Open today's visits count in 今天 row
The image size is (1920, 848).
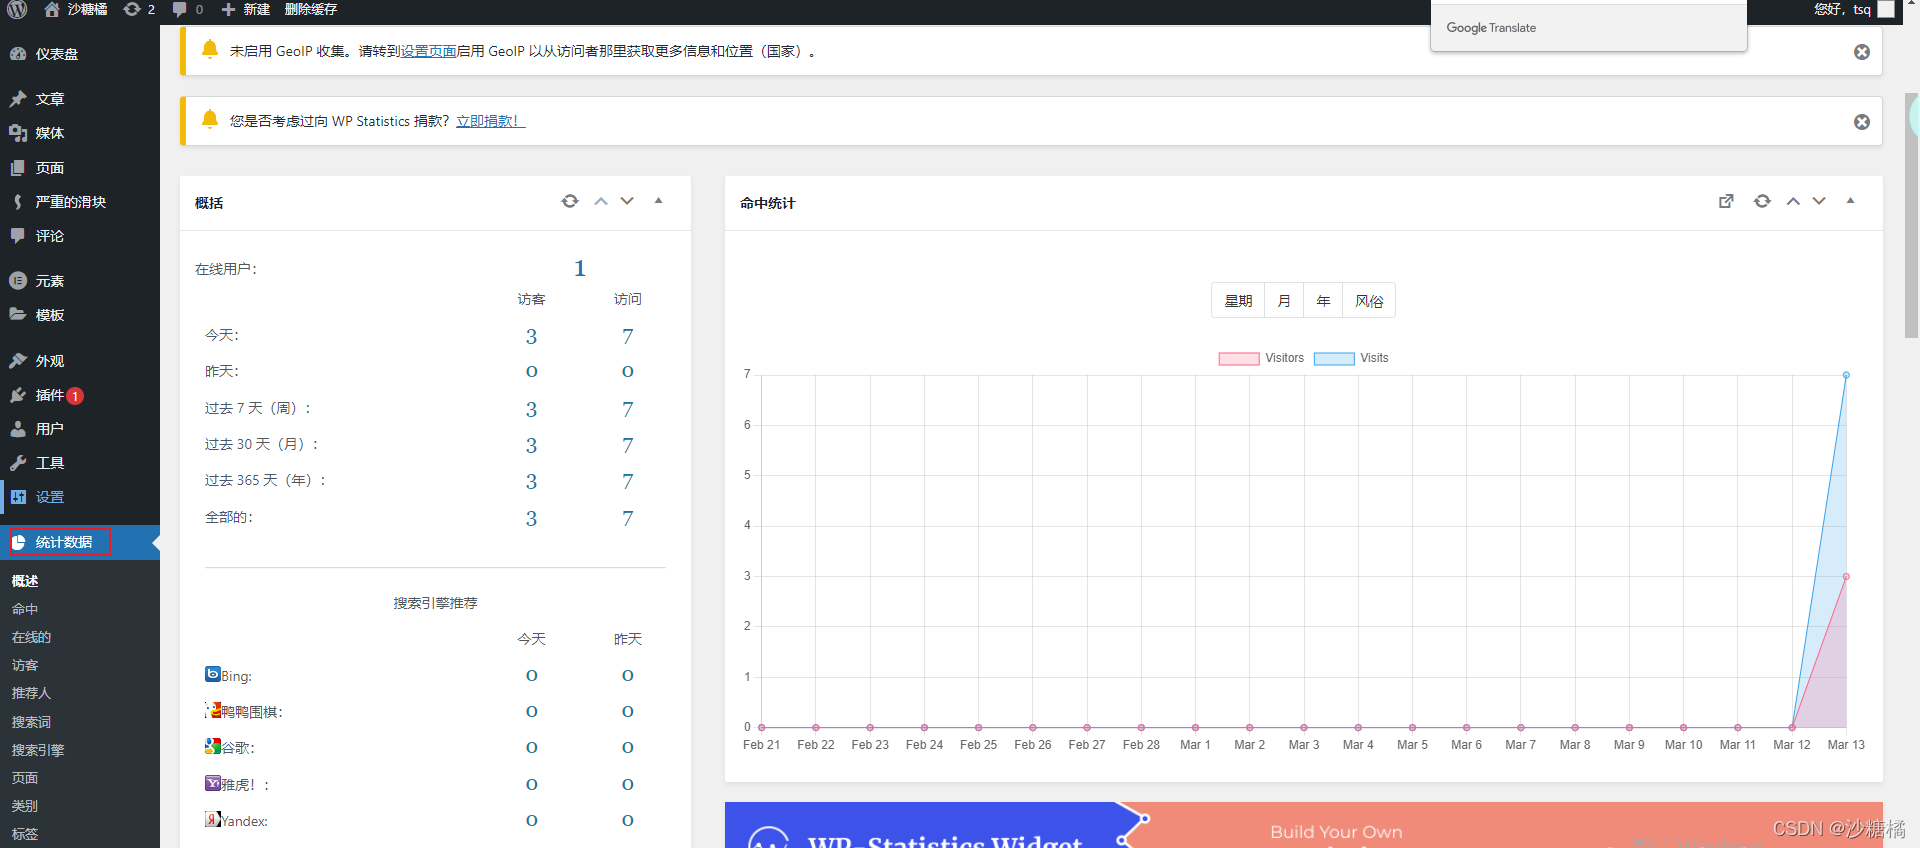[627, 336]
